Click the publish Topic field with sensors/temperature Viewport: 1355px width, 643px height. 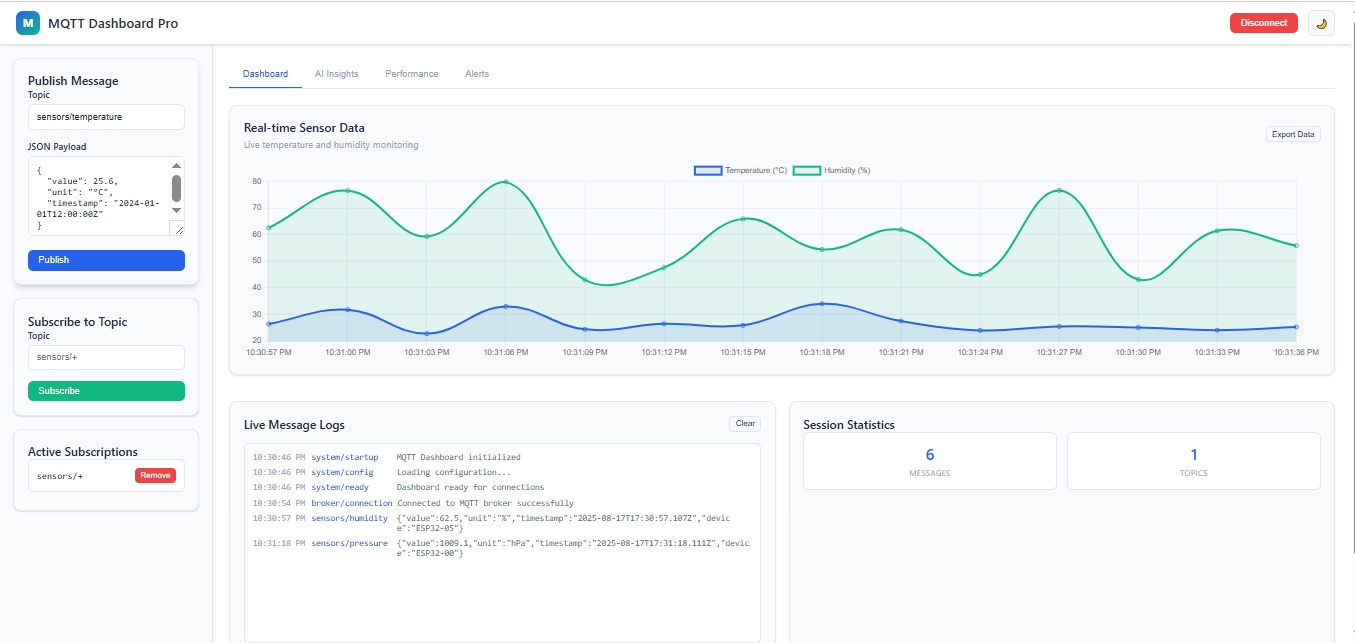106,117
